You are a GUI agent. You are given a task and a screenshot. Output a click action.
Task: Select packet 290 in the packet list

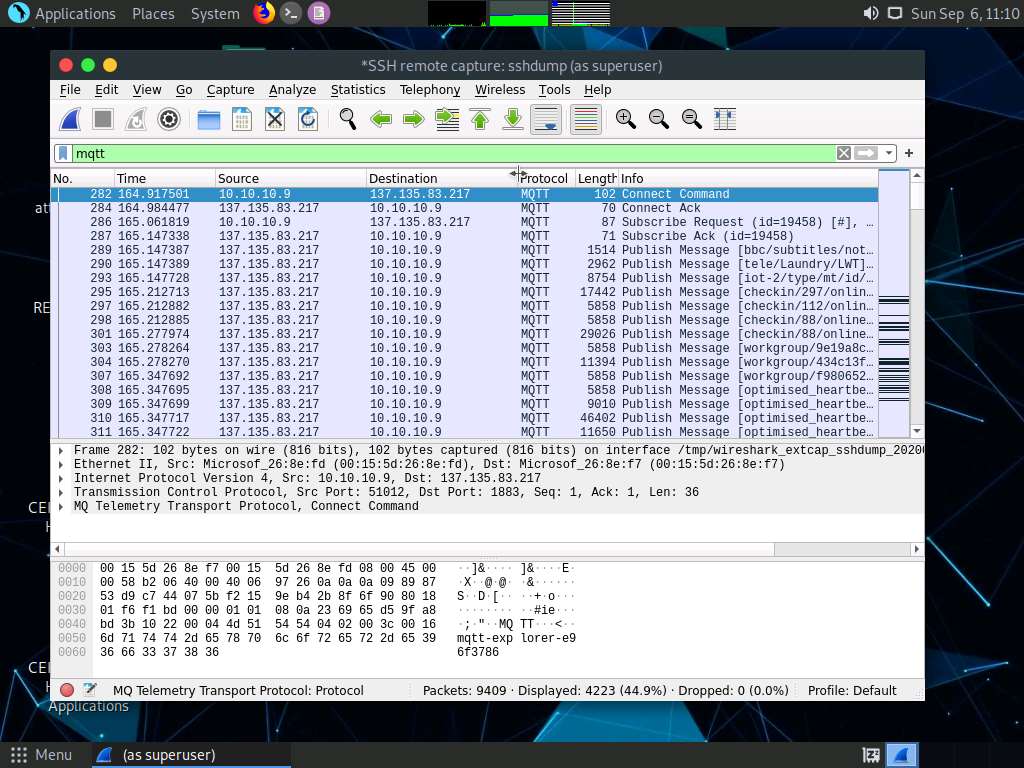[400, 264]
